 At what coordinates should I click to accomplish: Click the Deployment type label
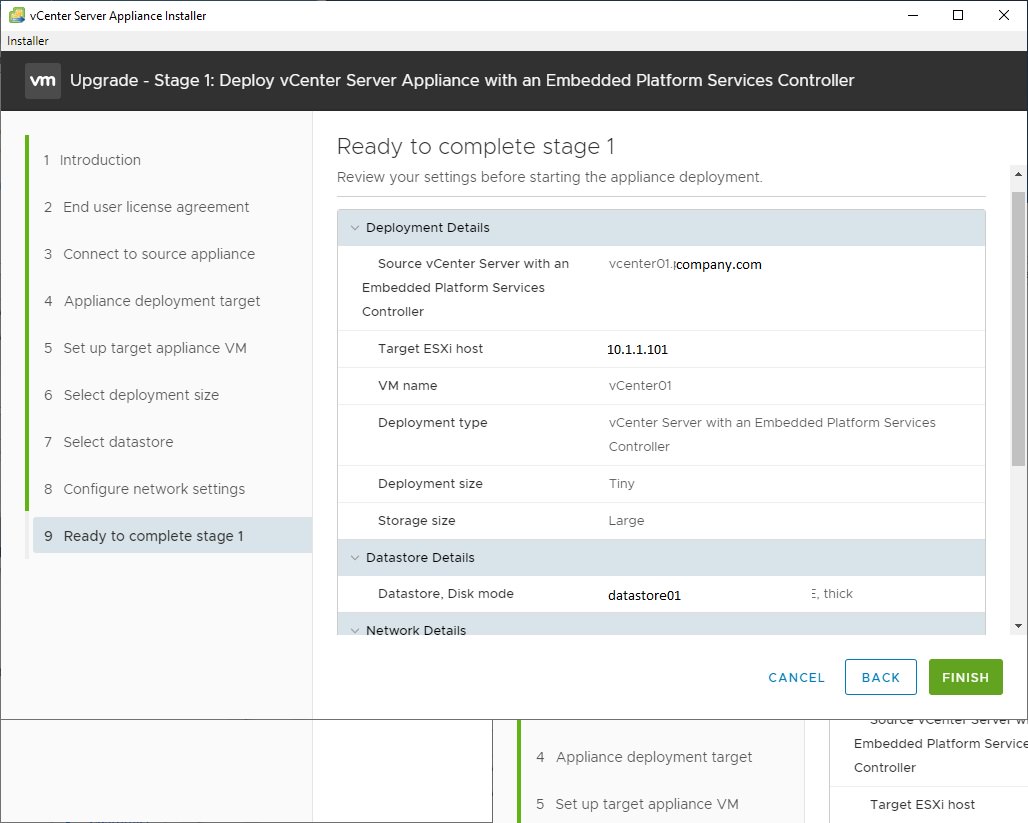tap(433, 423)
